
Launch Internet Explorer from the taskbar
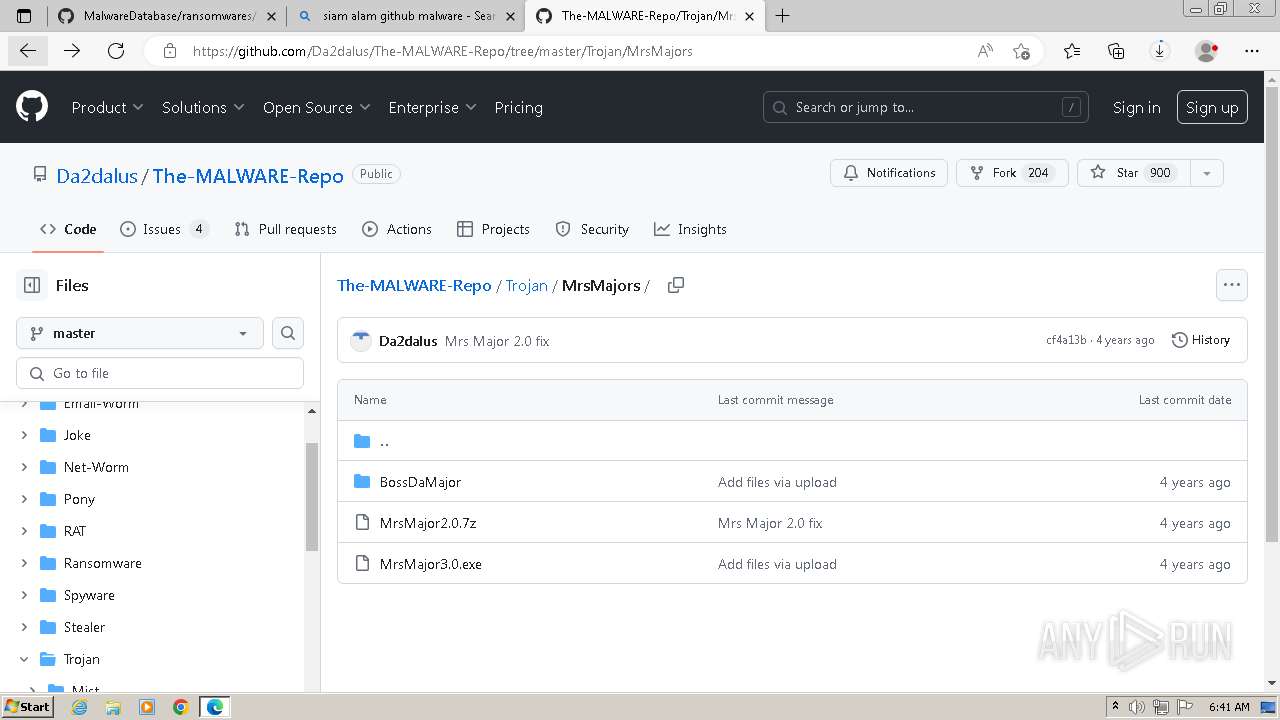[x=80, y=707]
